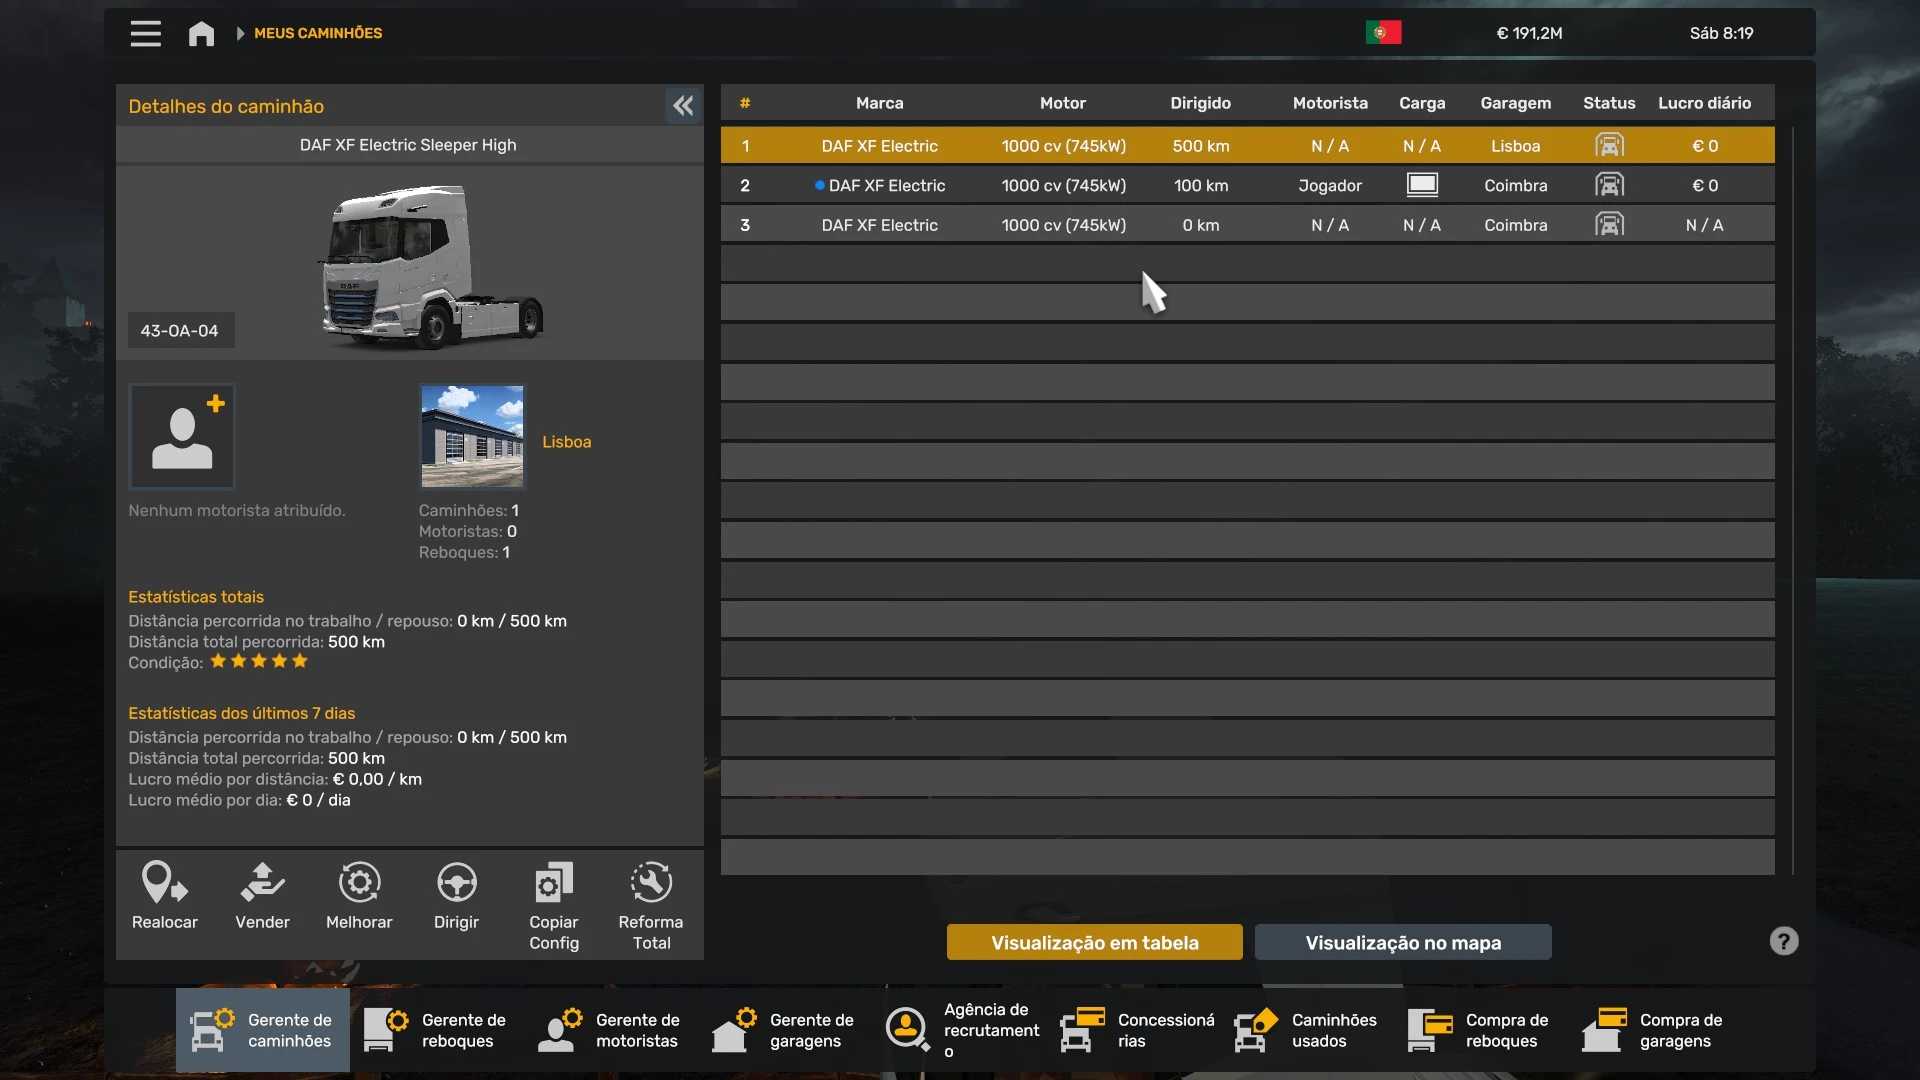Assign driver via the add-driver portrait

point(182,437)
